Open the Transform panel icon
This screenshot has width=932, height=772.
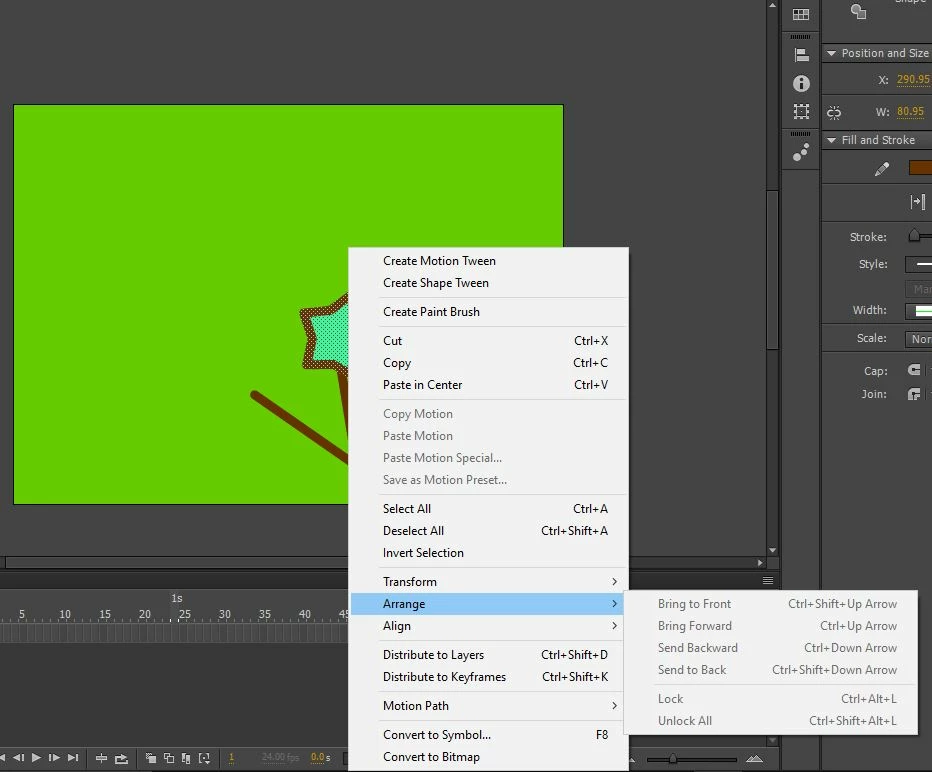pos(801,111)
